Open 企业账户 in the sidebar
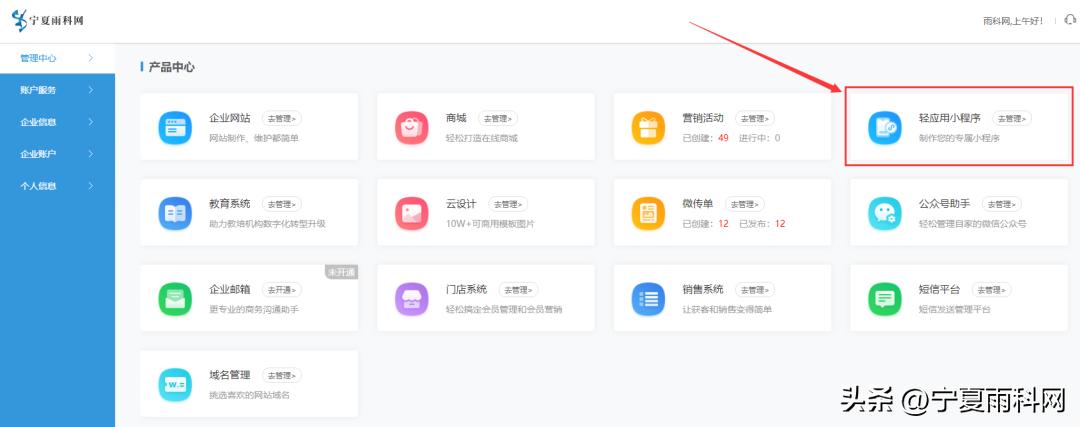Image resolution: width=1080 pixels, height=427 pixels. [x=56, y=154]
